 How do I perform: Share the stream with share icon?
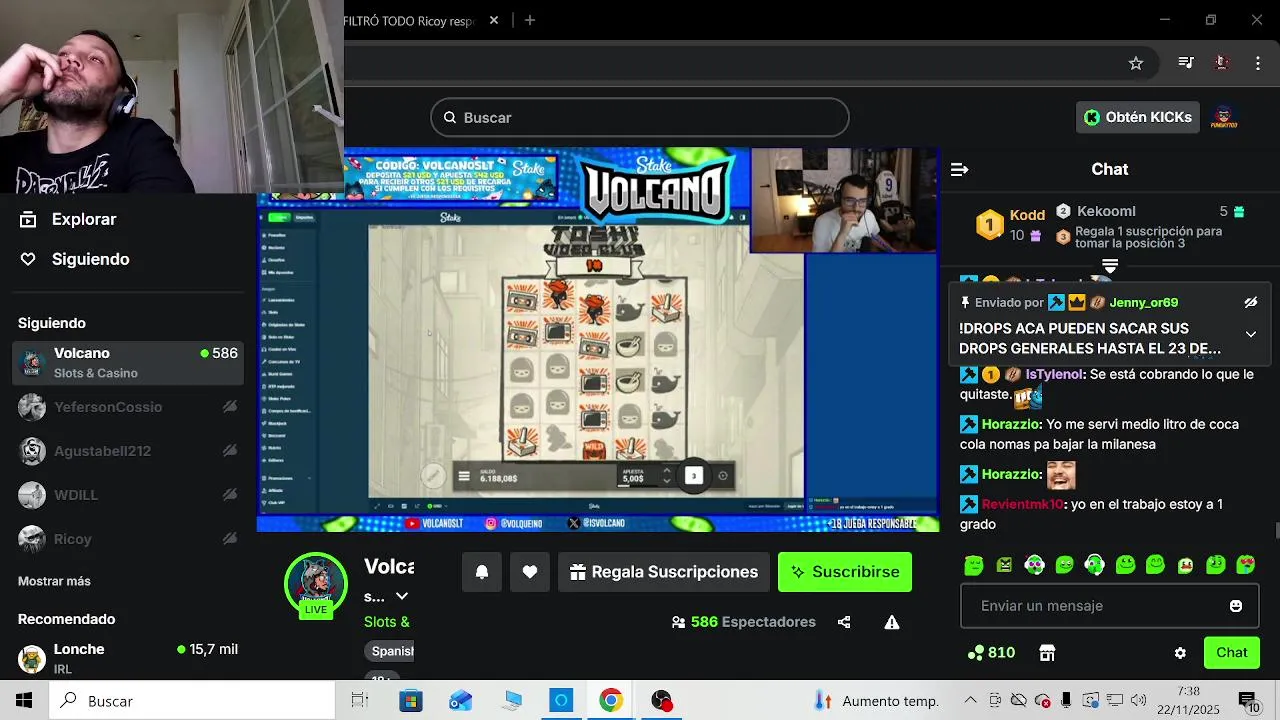pyautogui.click(x=844, y=622)
